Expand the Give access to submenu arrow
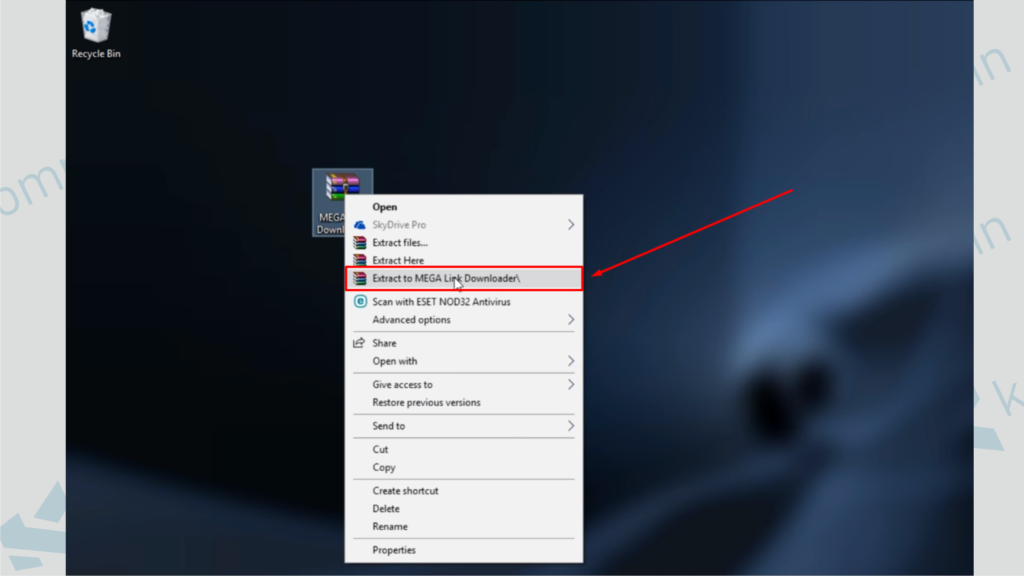The image size is (1024, 576). coord(571,385)
